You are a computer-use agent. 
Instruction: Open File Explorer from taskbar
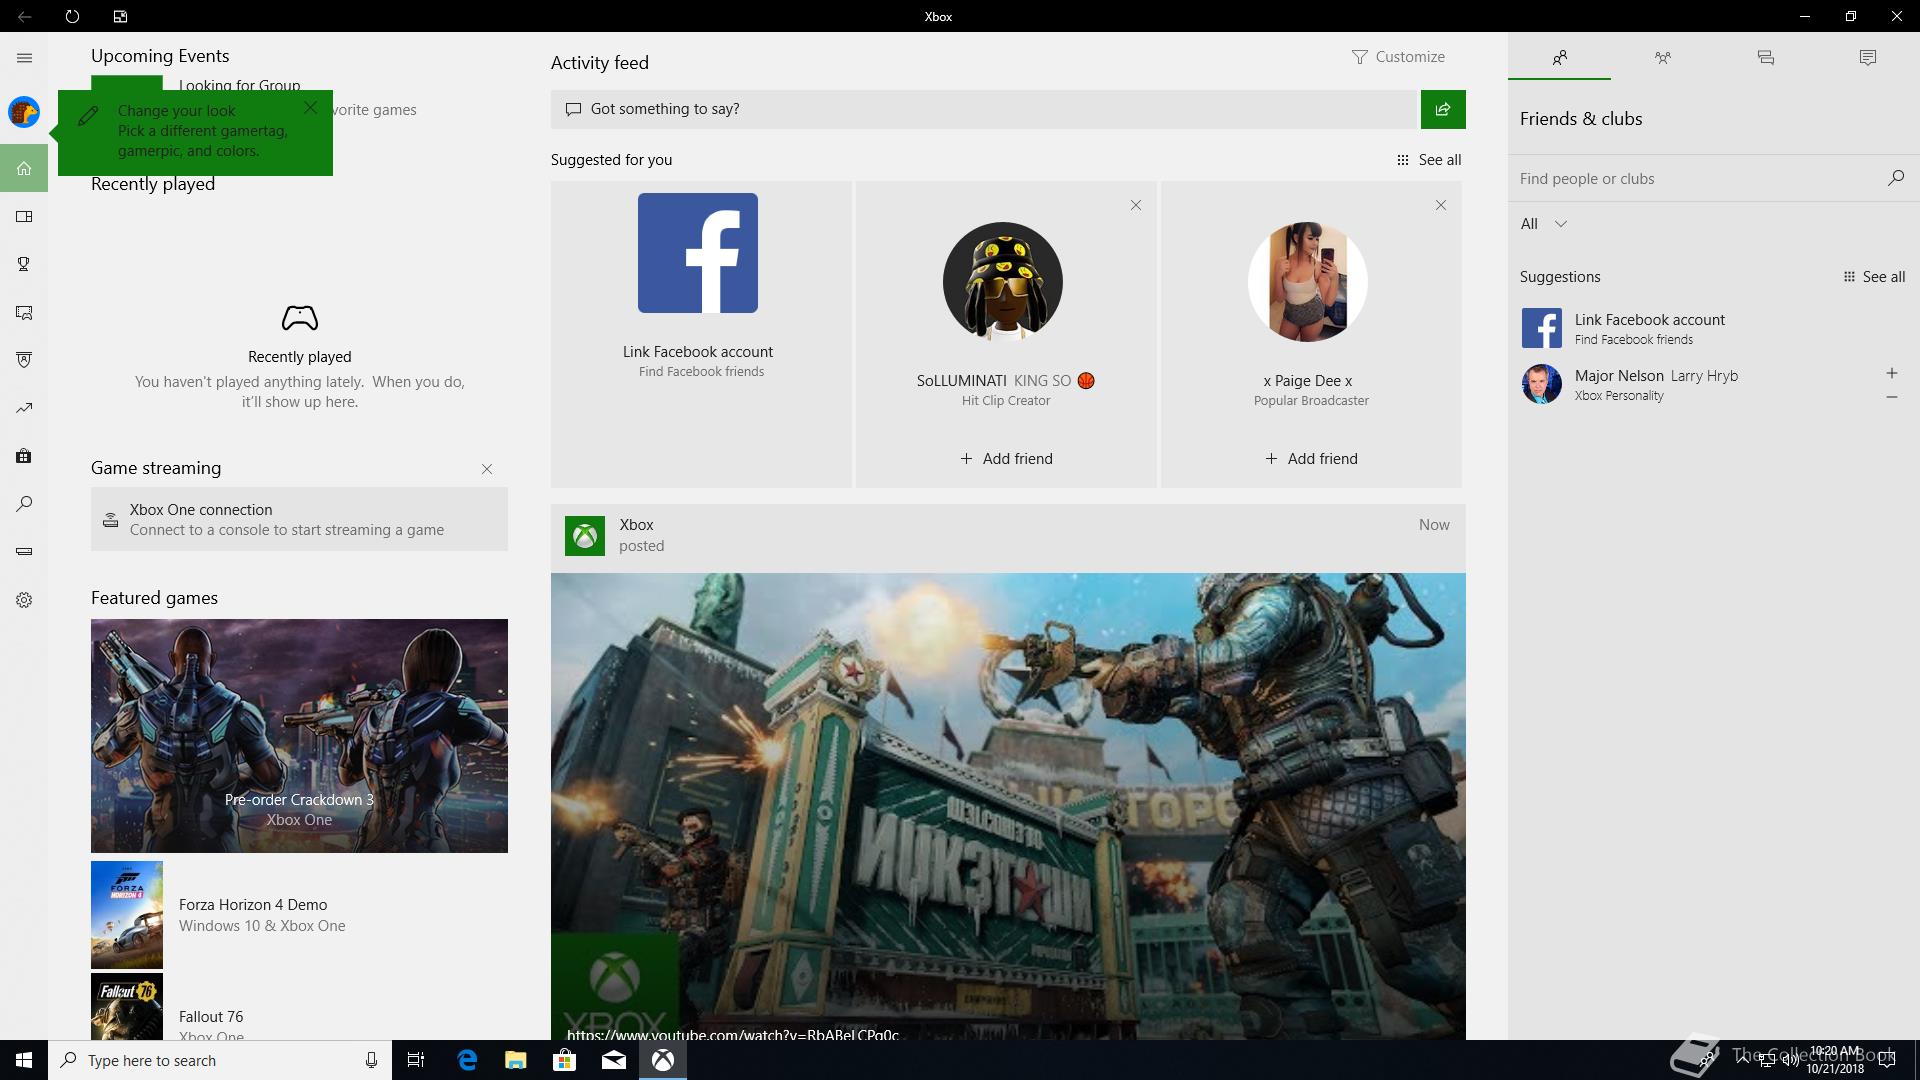tap(515, 1060)
